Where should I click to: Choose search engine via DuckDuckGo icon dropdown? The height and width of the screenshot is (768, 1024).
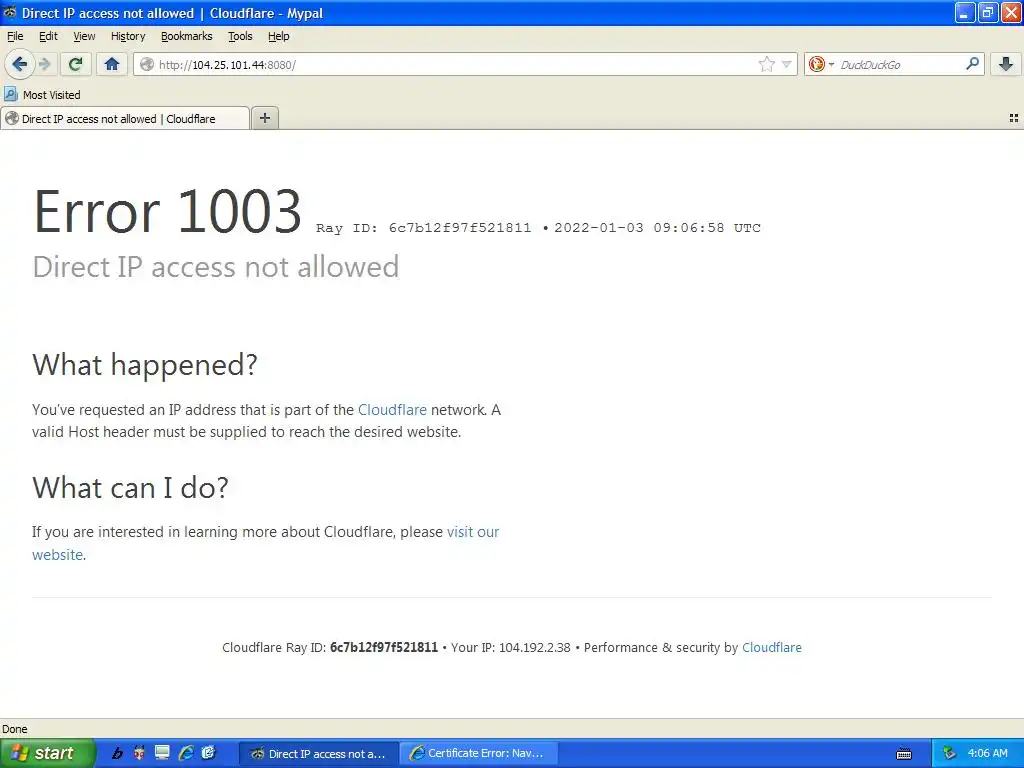(x=821, y=64)
